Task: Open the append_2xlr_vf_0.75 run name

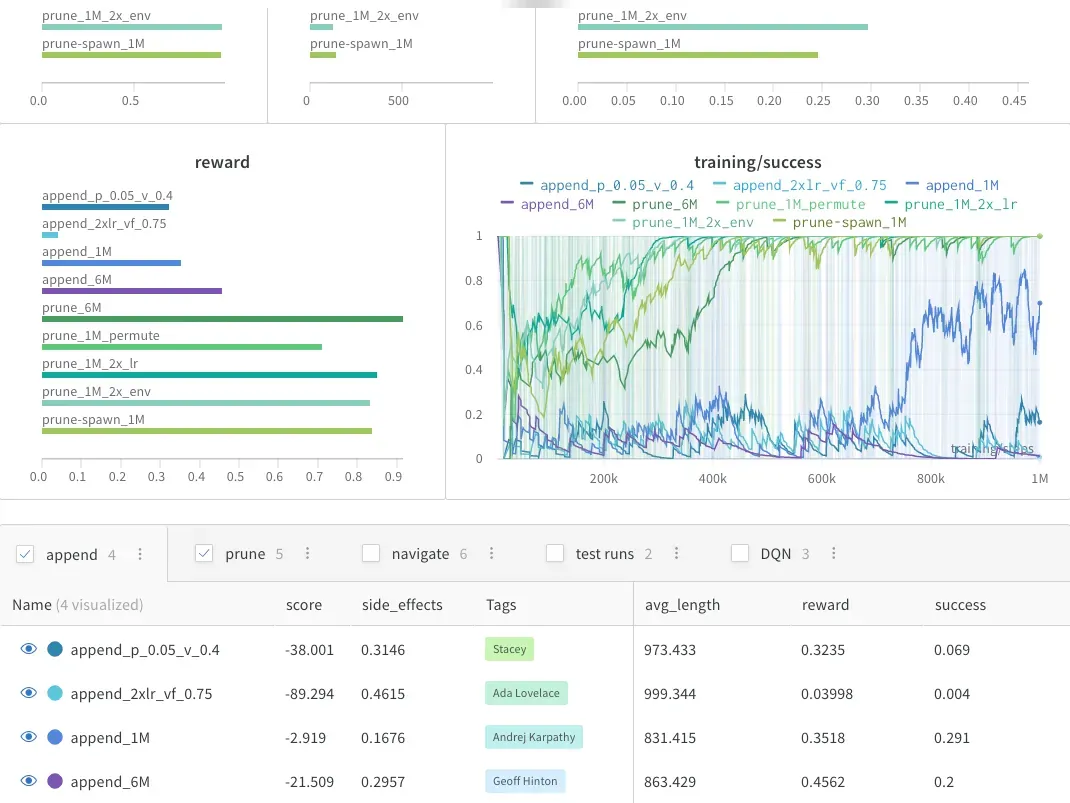Action: [x=141, y=694]
